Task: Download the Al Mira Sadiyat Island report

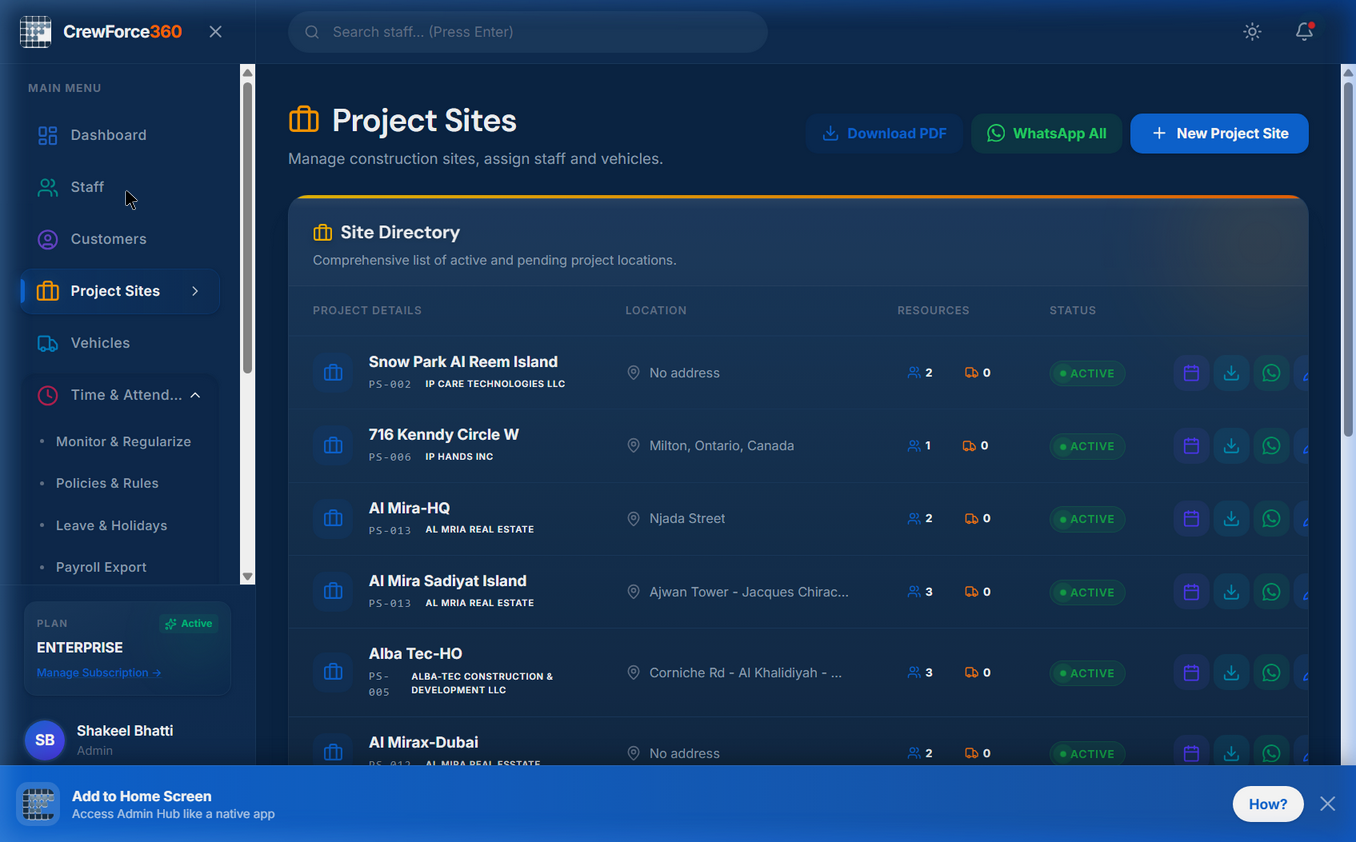Action: tap(1231, 592)
